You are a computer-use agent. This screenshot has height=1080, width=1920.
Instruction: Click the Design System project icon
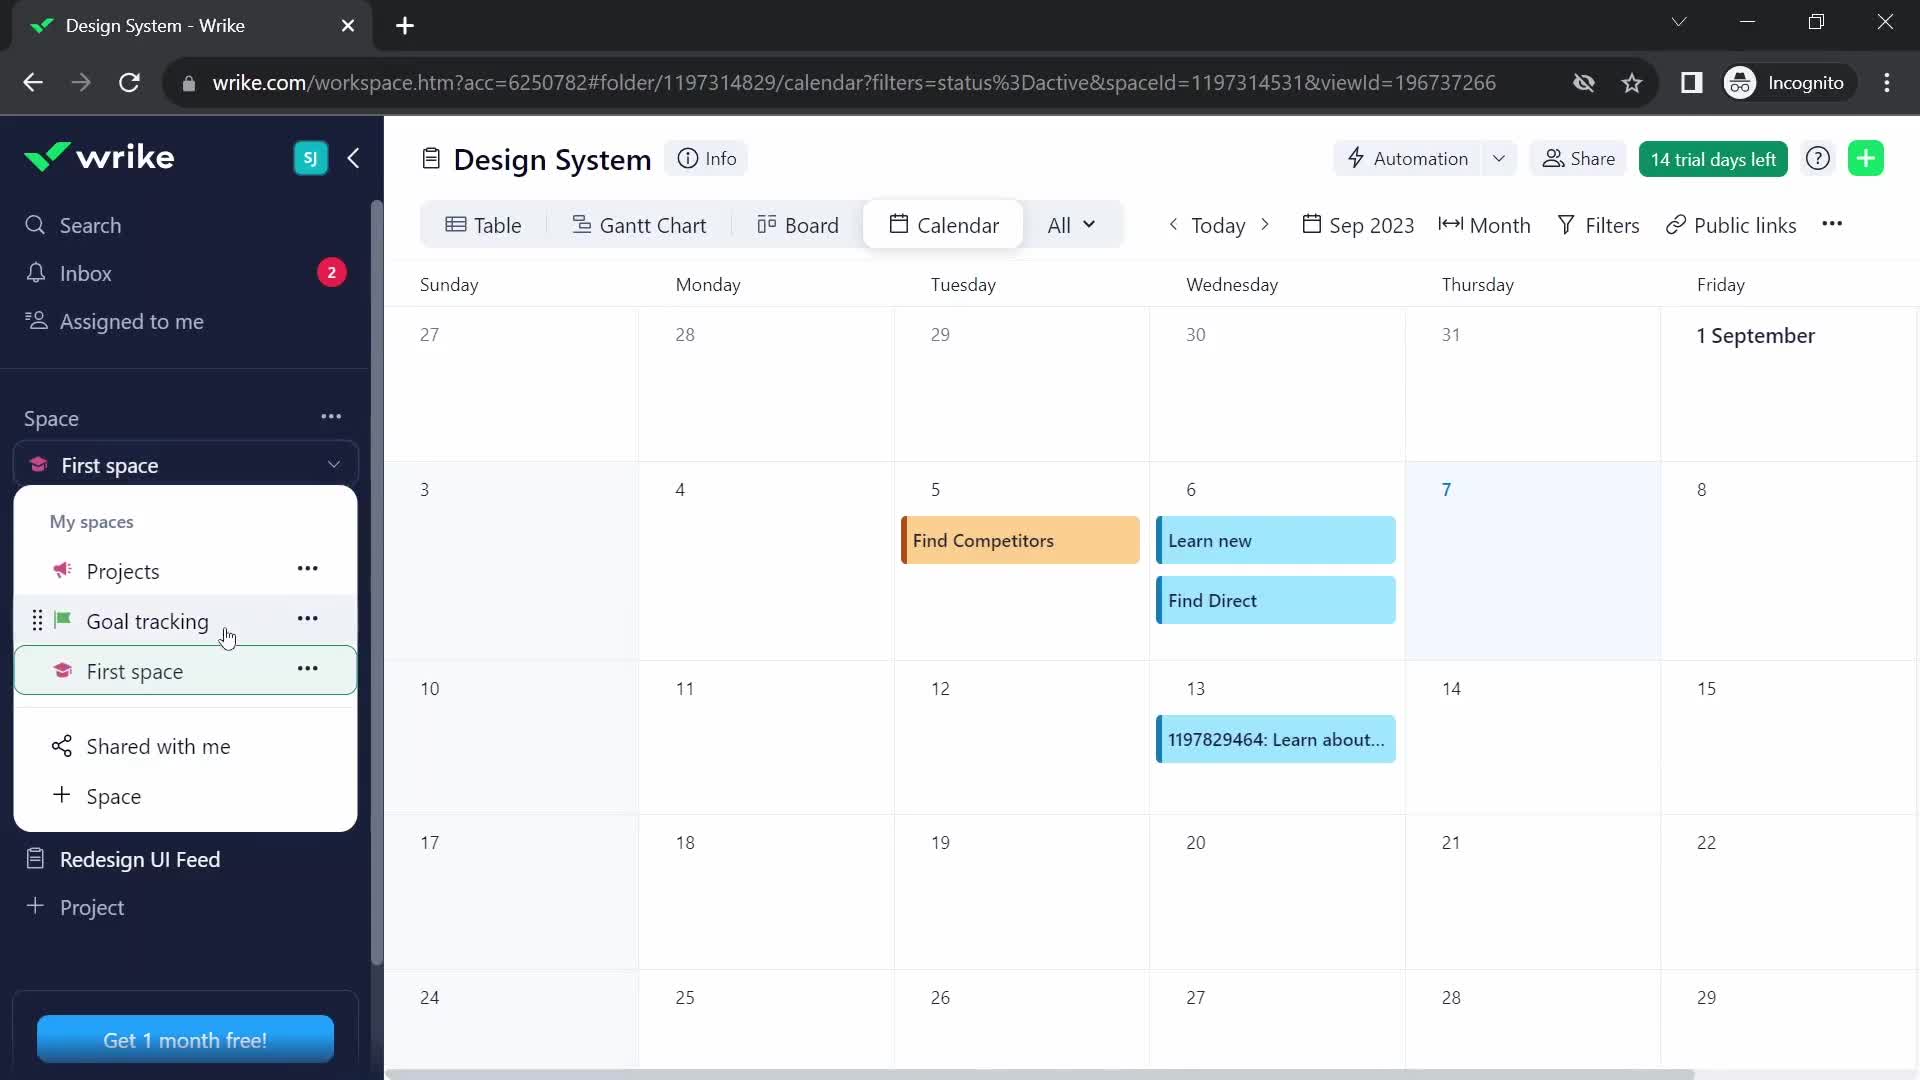[x=431, y=158]
